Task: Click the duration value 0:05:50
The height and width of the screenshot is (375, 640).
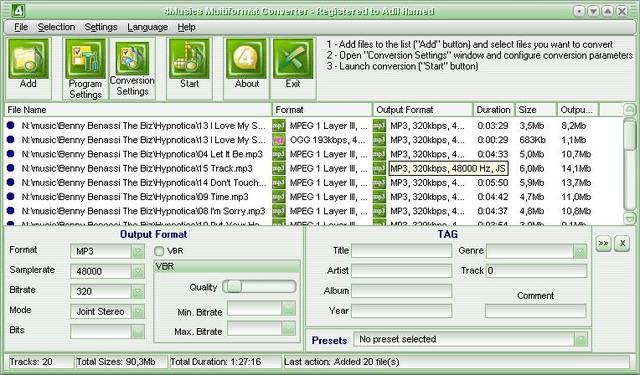Action: (x=493, y=183)
